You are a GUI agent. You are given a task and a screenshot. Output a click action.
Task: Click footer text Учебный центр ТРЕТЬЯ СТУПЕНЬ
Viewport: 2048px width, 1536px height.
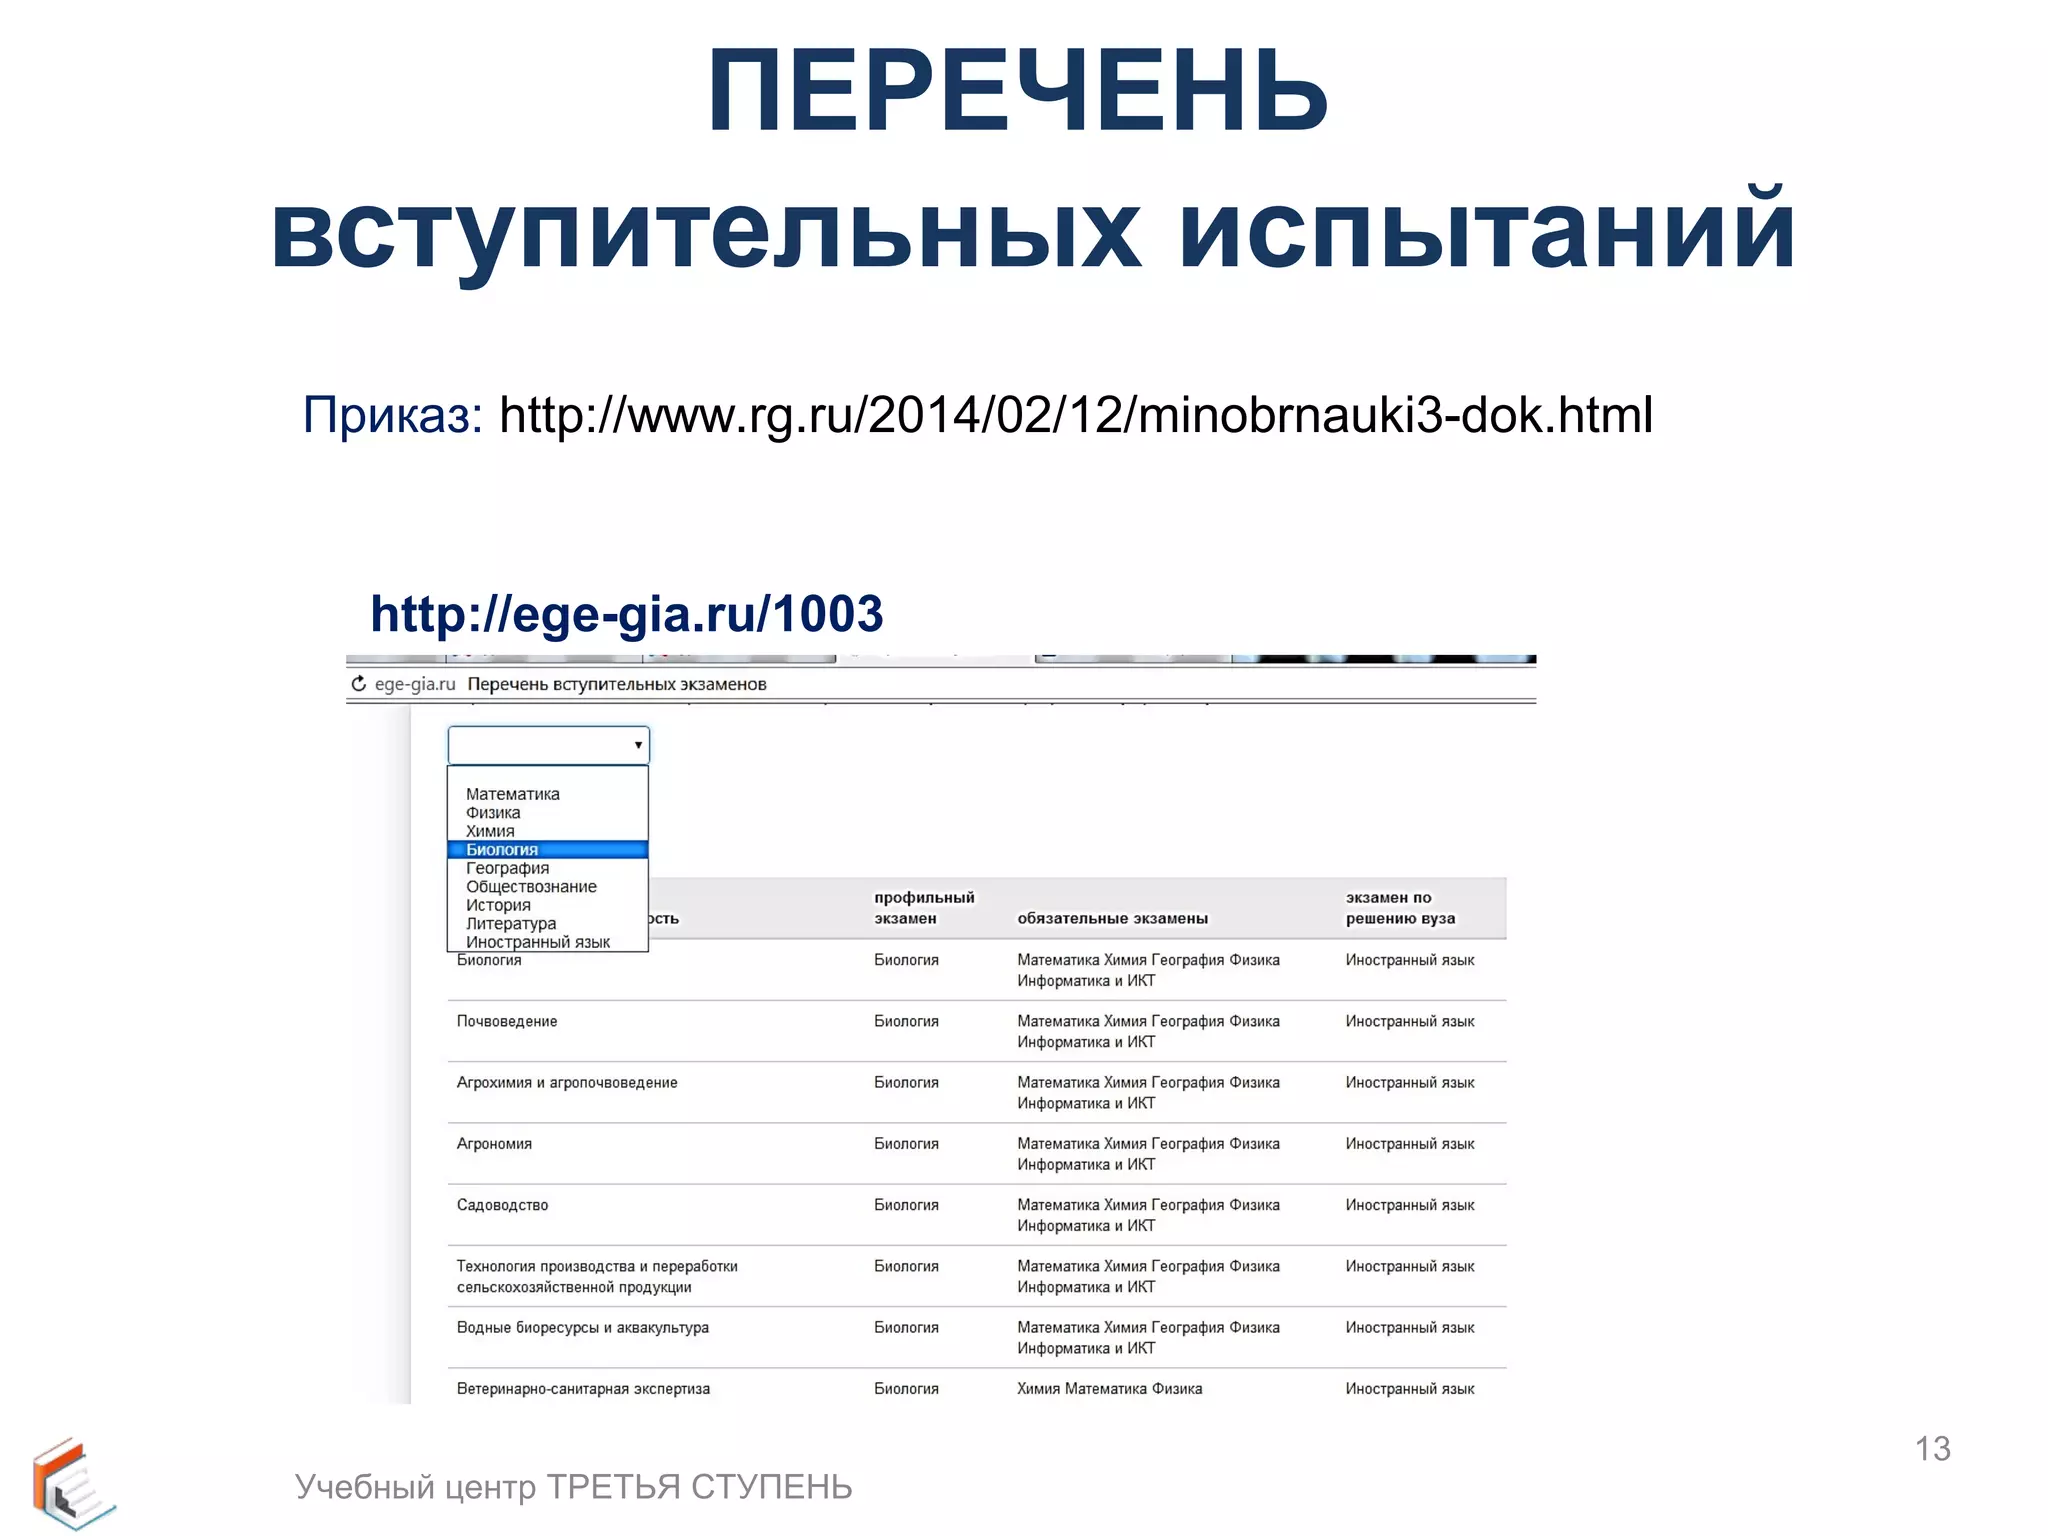tap(573, 1487)
